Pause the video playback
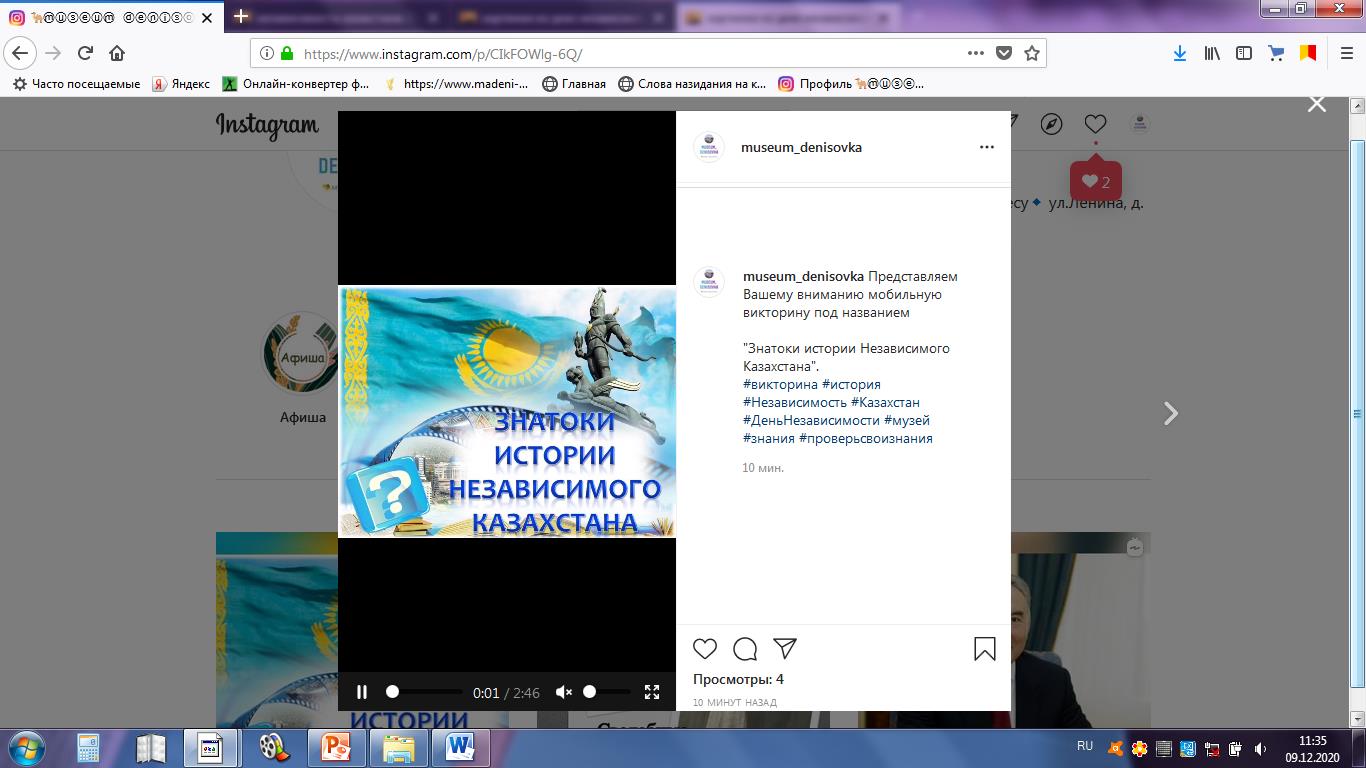Viewport: 1366px width, 768px height. coord(362,692)
